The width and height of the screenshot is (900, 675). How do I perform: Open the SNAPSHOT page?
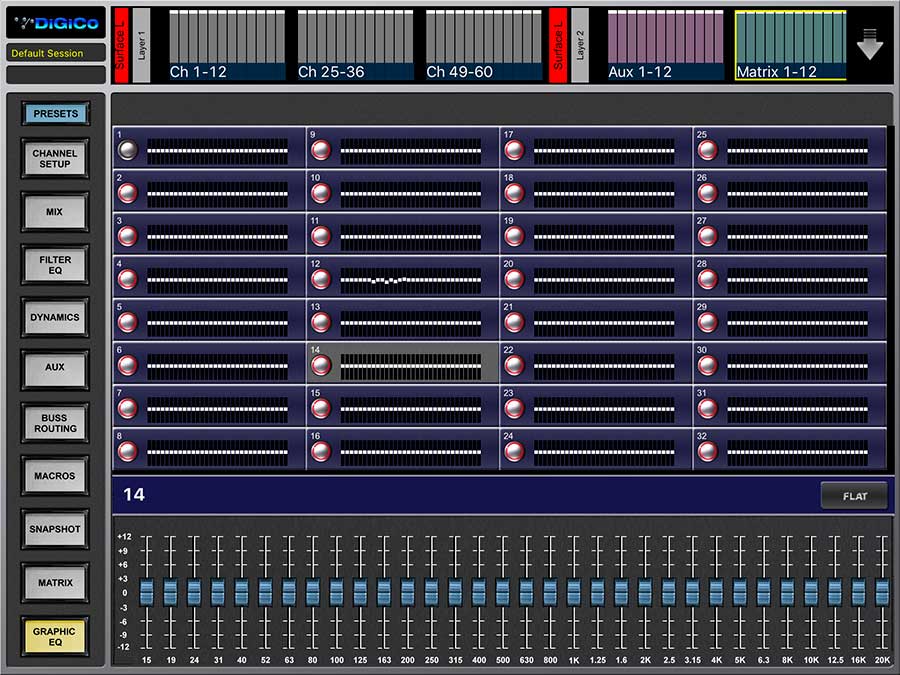click(55, 529)
